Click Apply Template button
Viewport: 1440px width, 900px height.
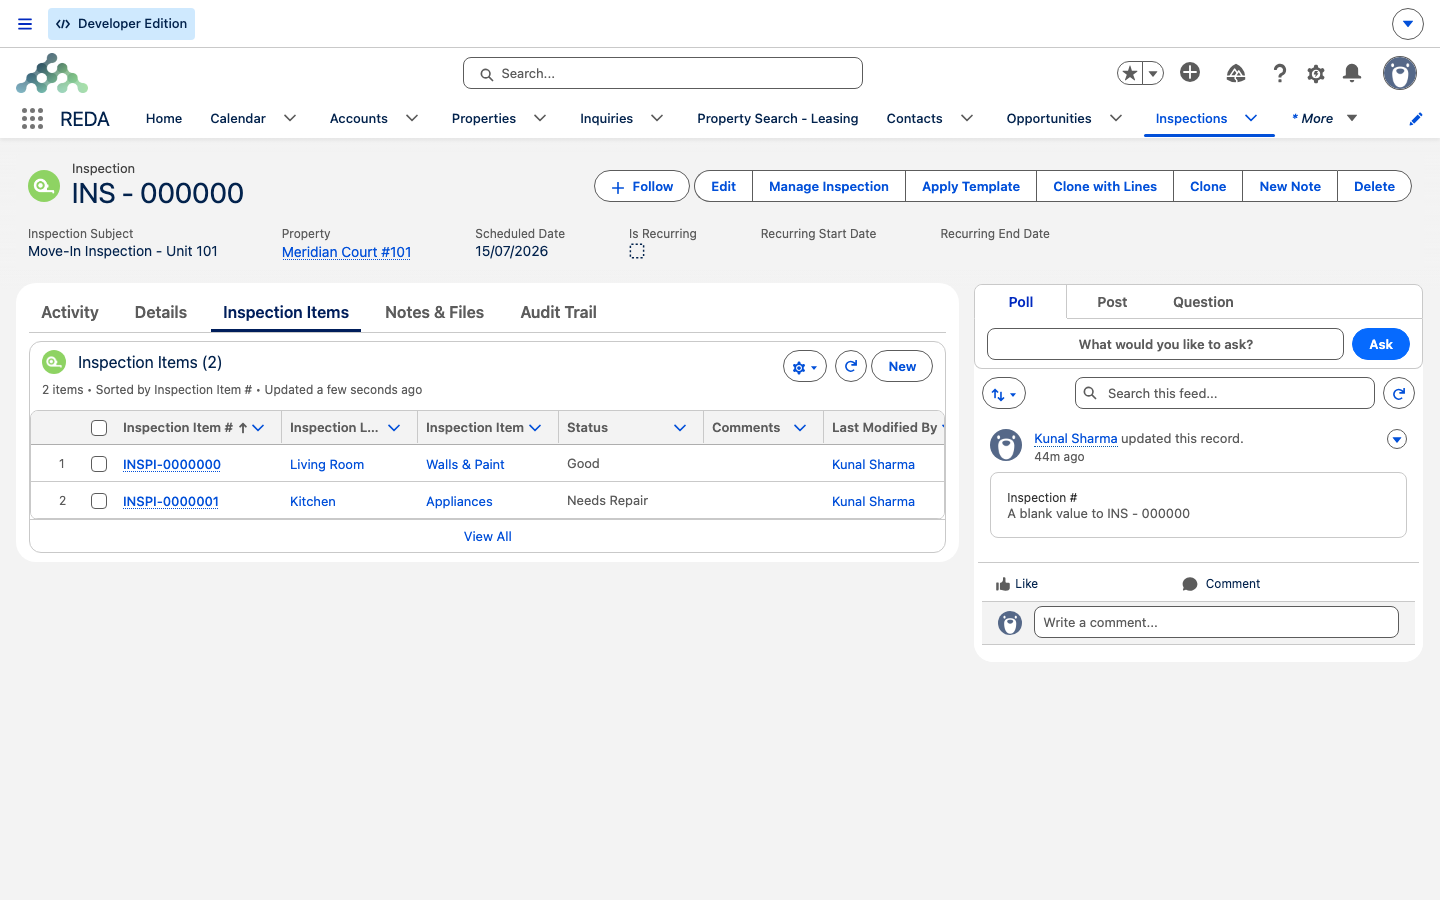[971, 186]
